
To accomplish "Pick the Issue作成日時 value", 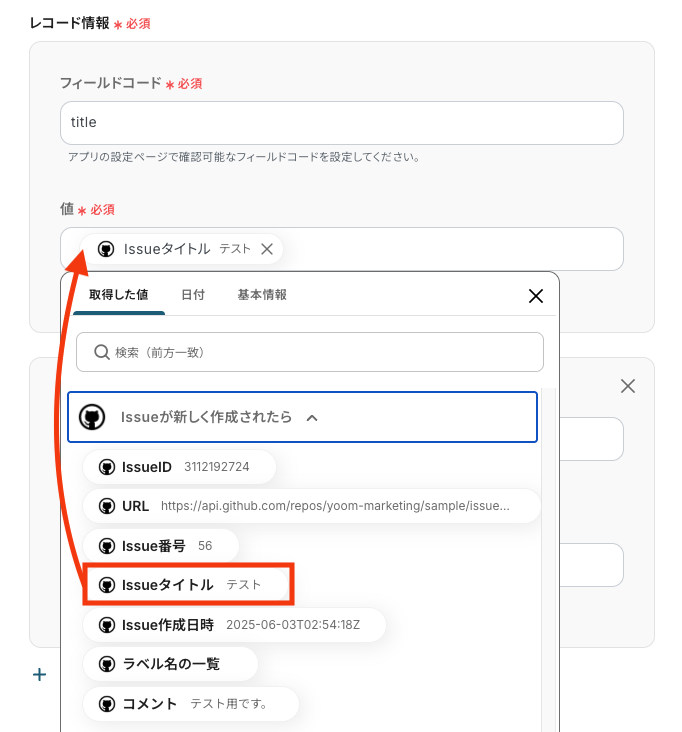I will (x=234, y=625).
